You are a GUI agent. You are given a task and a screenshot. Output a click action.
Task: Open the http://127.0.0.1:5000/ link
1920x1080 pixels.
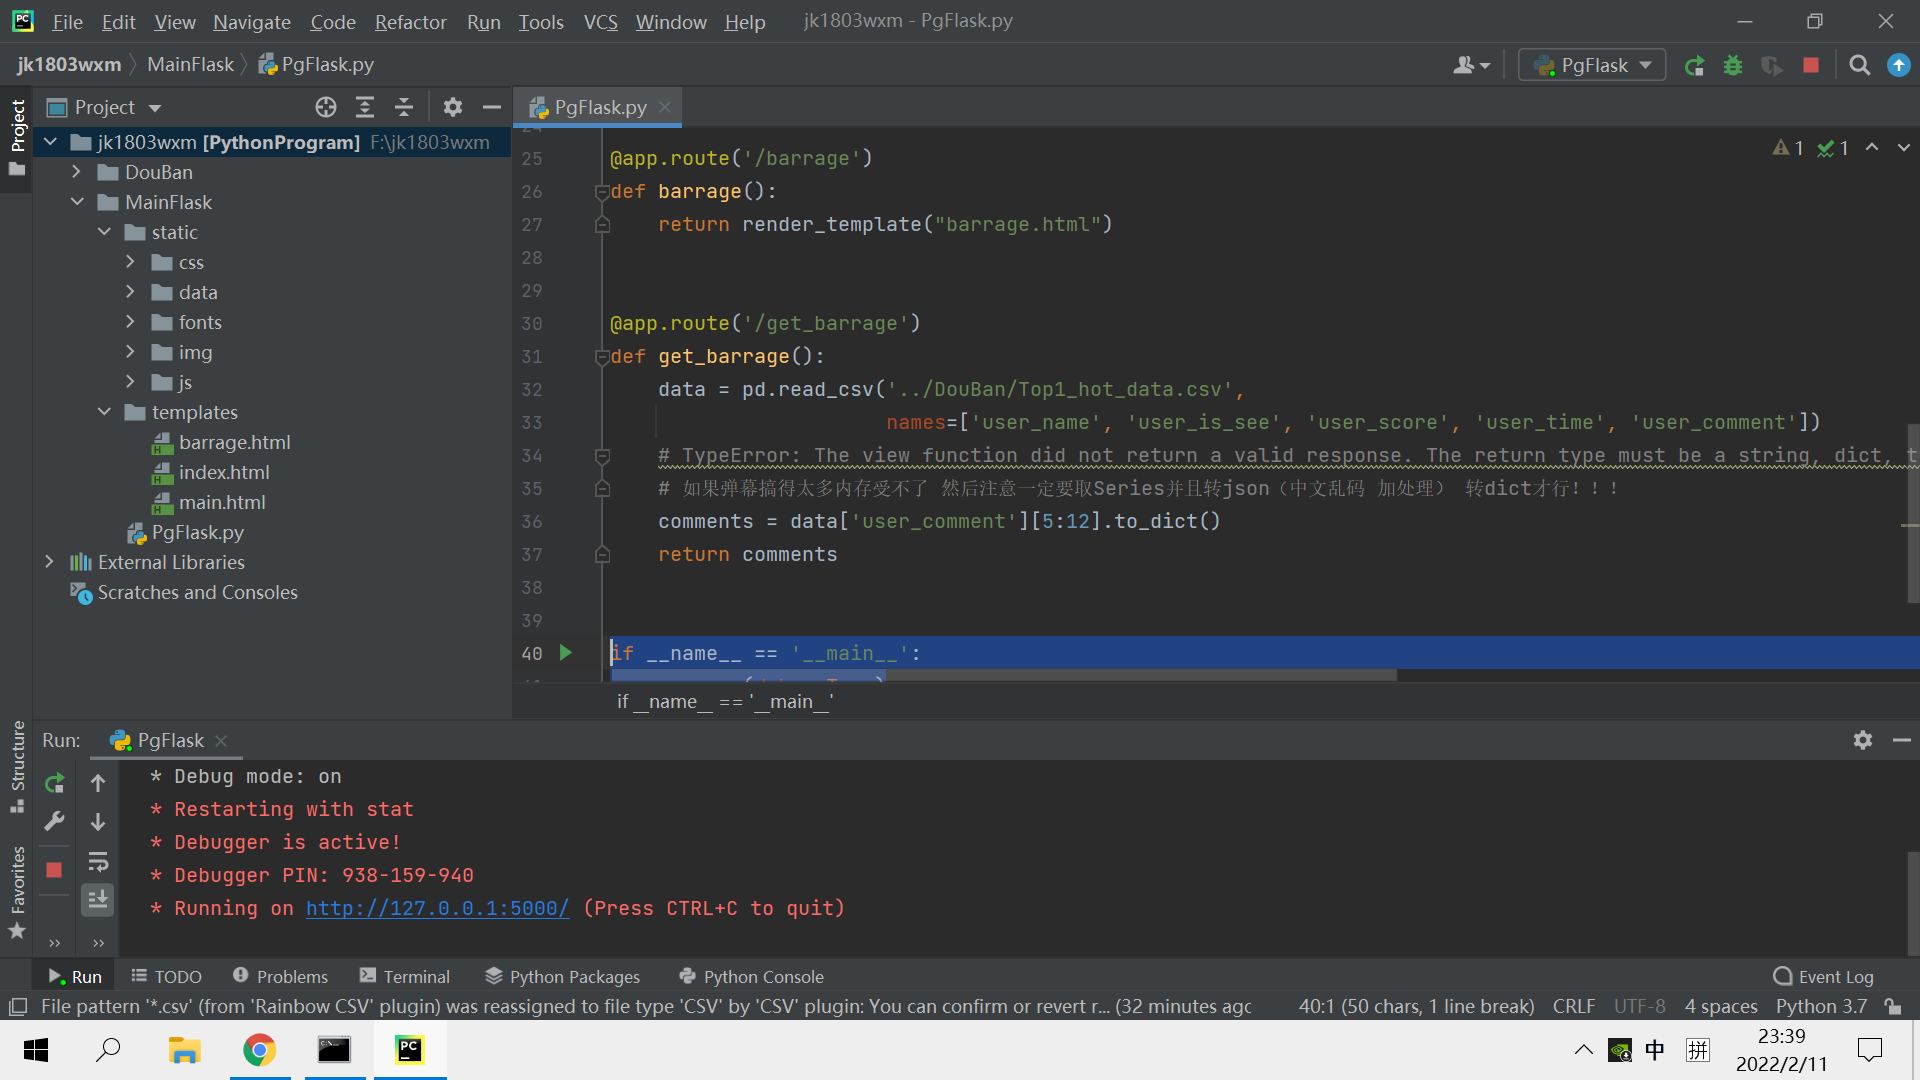click(437, 908)
